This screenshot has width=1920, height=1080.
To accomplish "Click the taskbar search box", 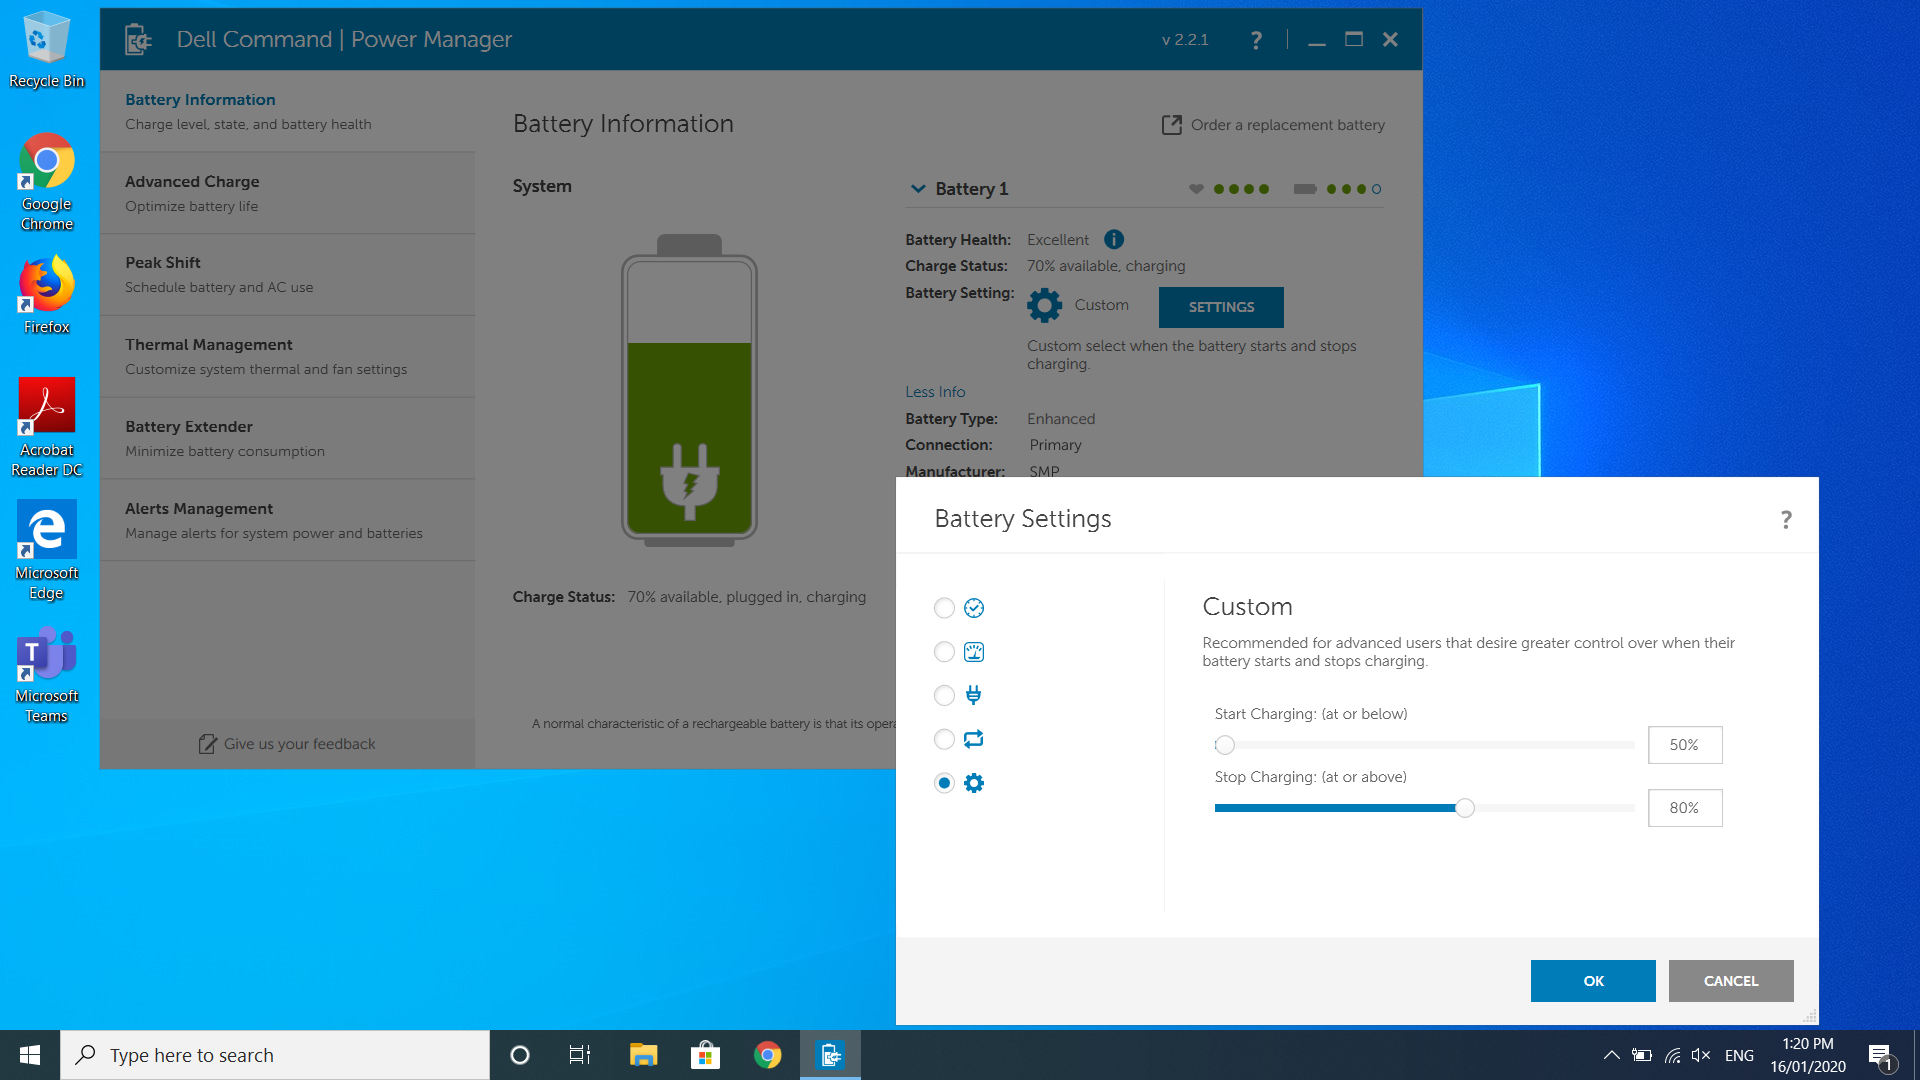I will coord(275,1055).
